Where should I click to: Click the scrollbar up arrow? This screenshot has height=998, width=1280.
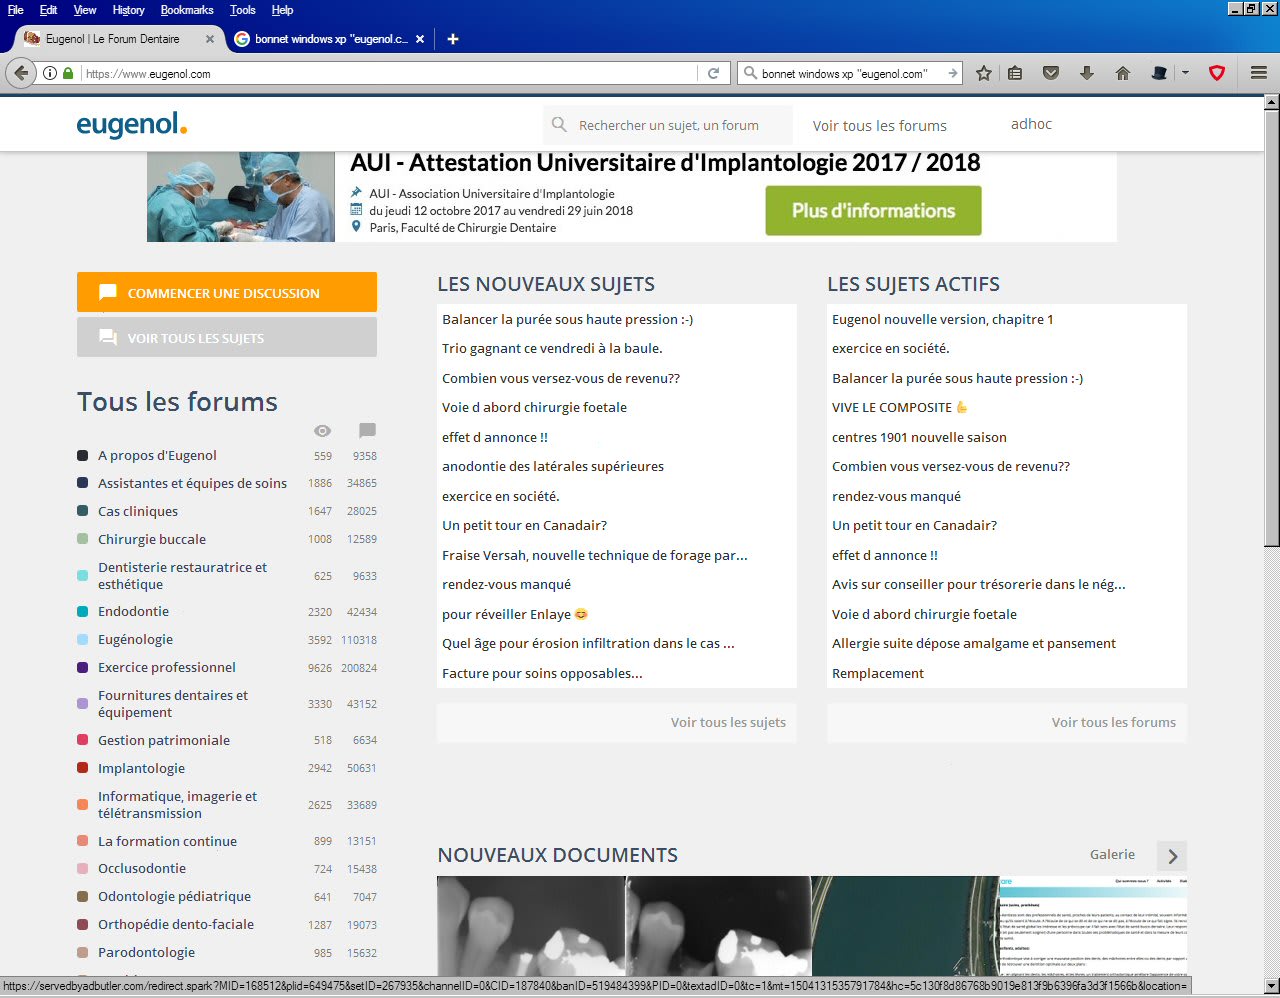point(1272,102)
